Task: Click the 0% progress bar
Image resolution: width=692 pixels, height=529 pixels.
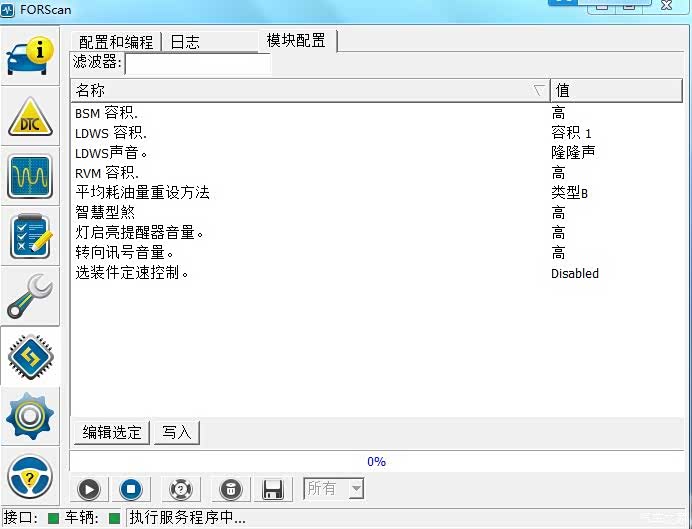Action: pyautogui.click(x=377, y=461)
